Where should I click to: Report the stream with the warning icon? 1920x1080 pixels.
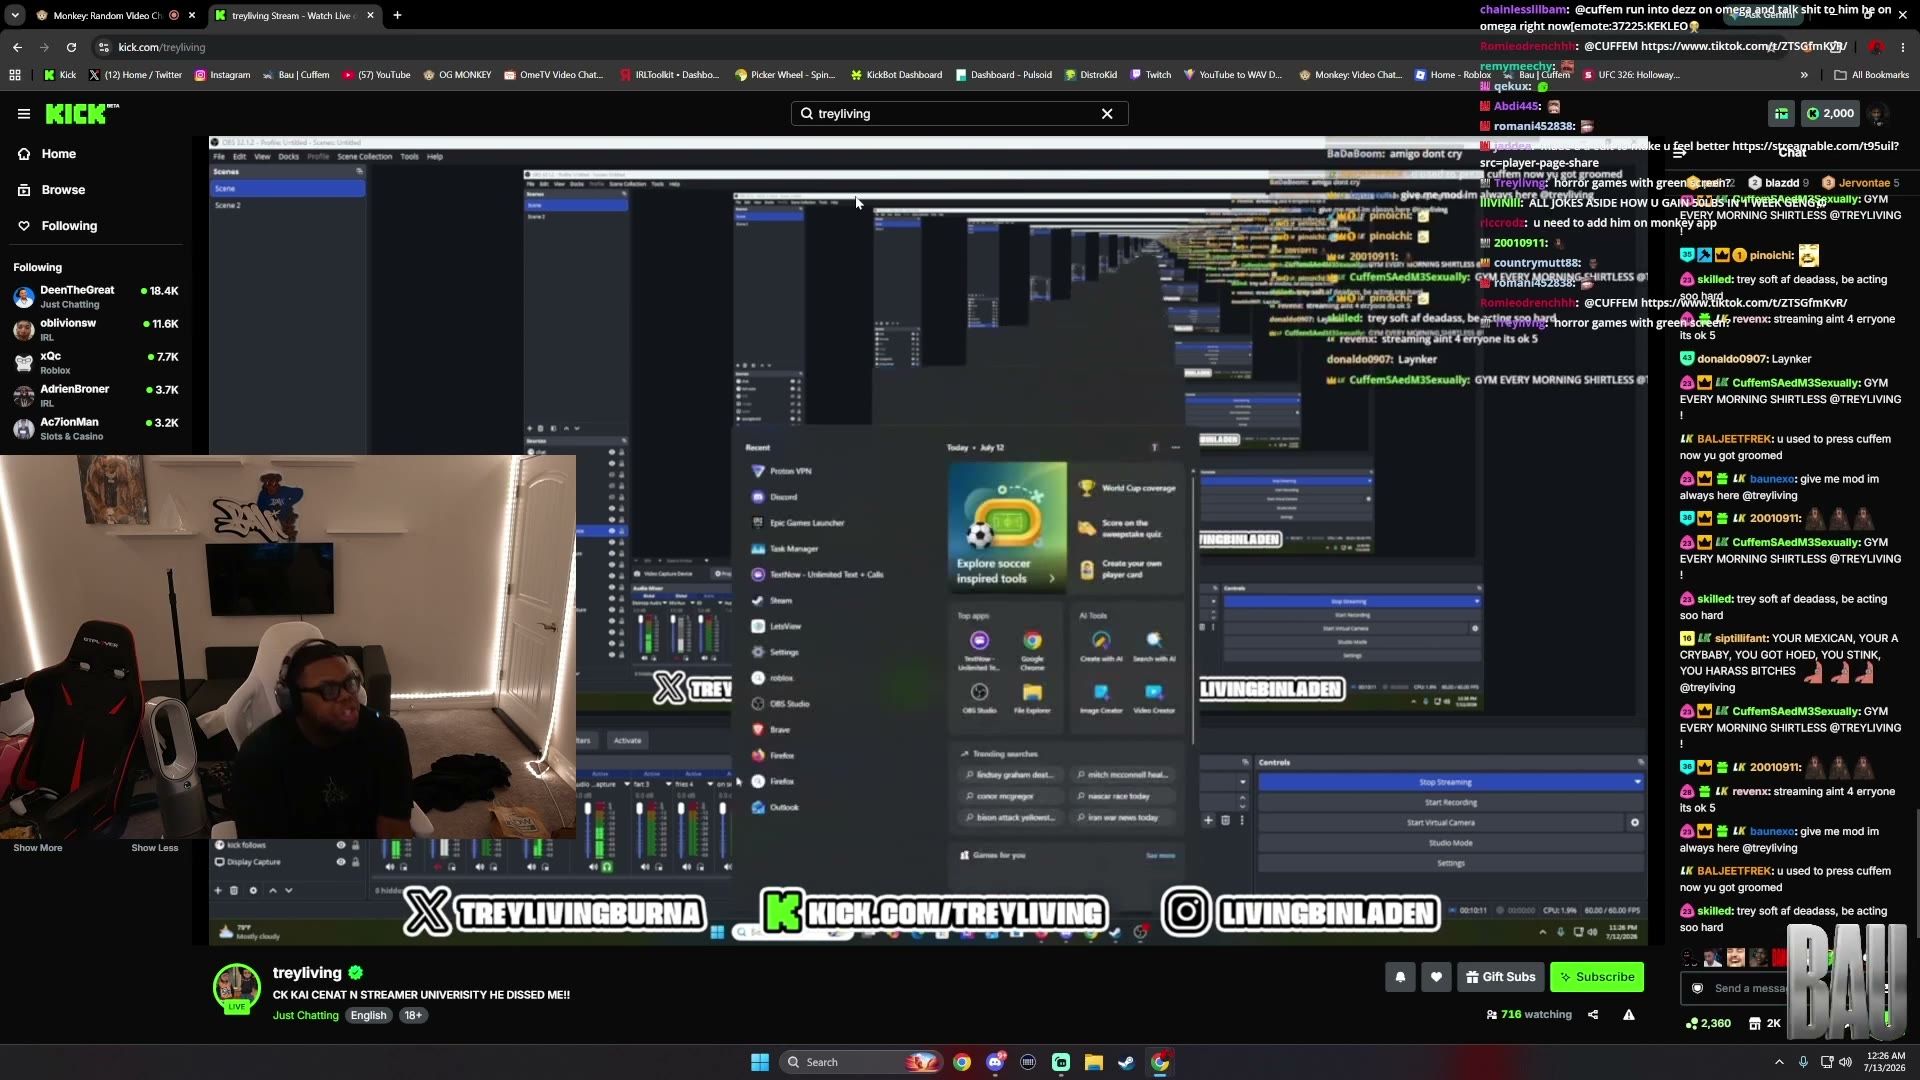[1629, 1014]
